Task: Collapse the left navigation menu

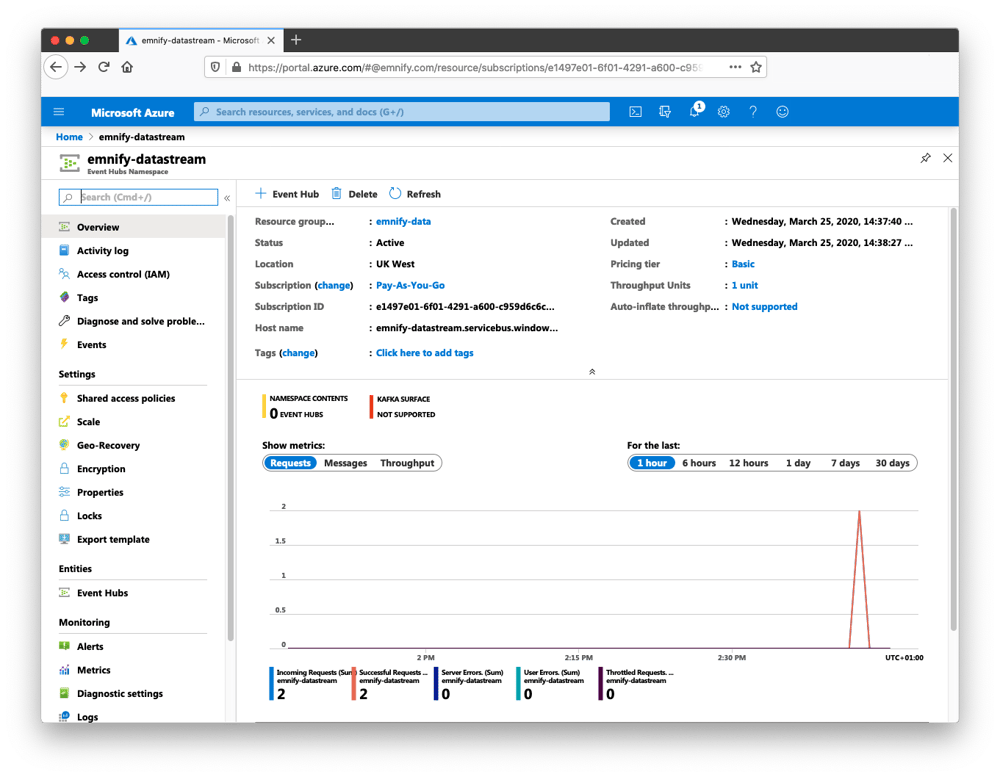Action: [227, 198]
